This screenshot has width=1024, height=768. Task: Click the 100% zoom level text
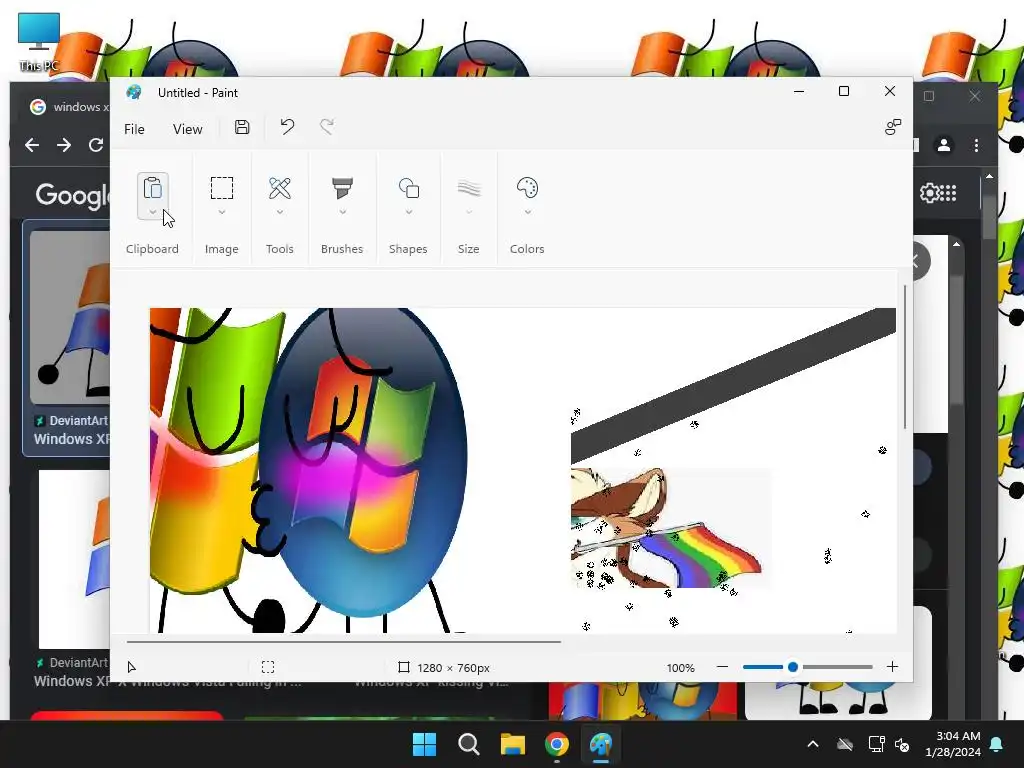point(680,667)
